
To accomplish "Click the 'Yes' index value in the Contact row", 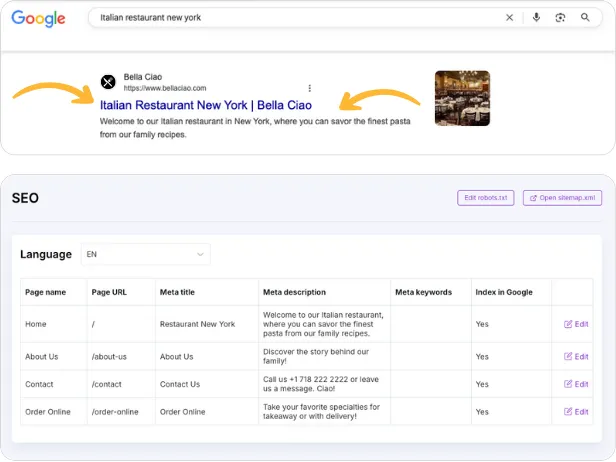I will (482, 384).
